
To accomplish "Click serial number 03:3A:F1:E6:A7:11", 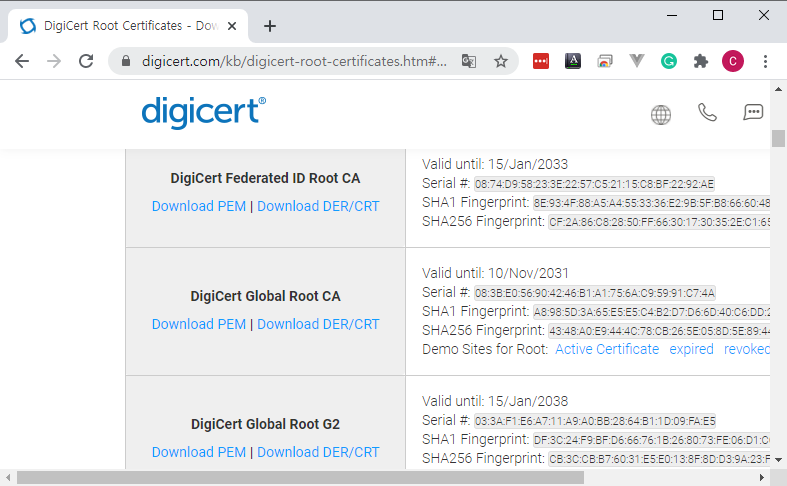I will (x=595, y=421).
